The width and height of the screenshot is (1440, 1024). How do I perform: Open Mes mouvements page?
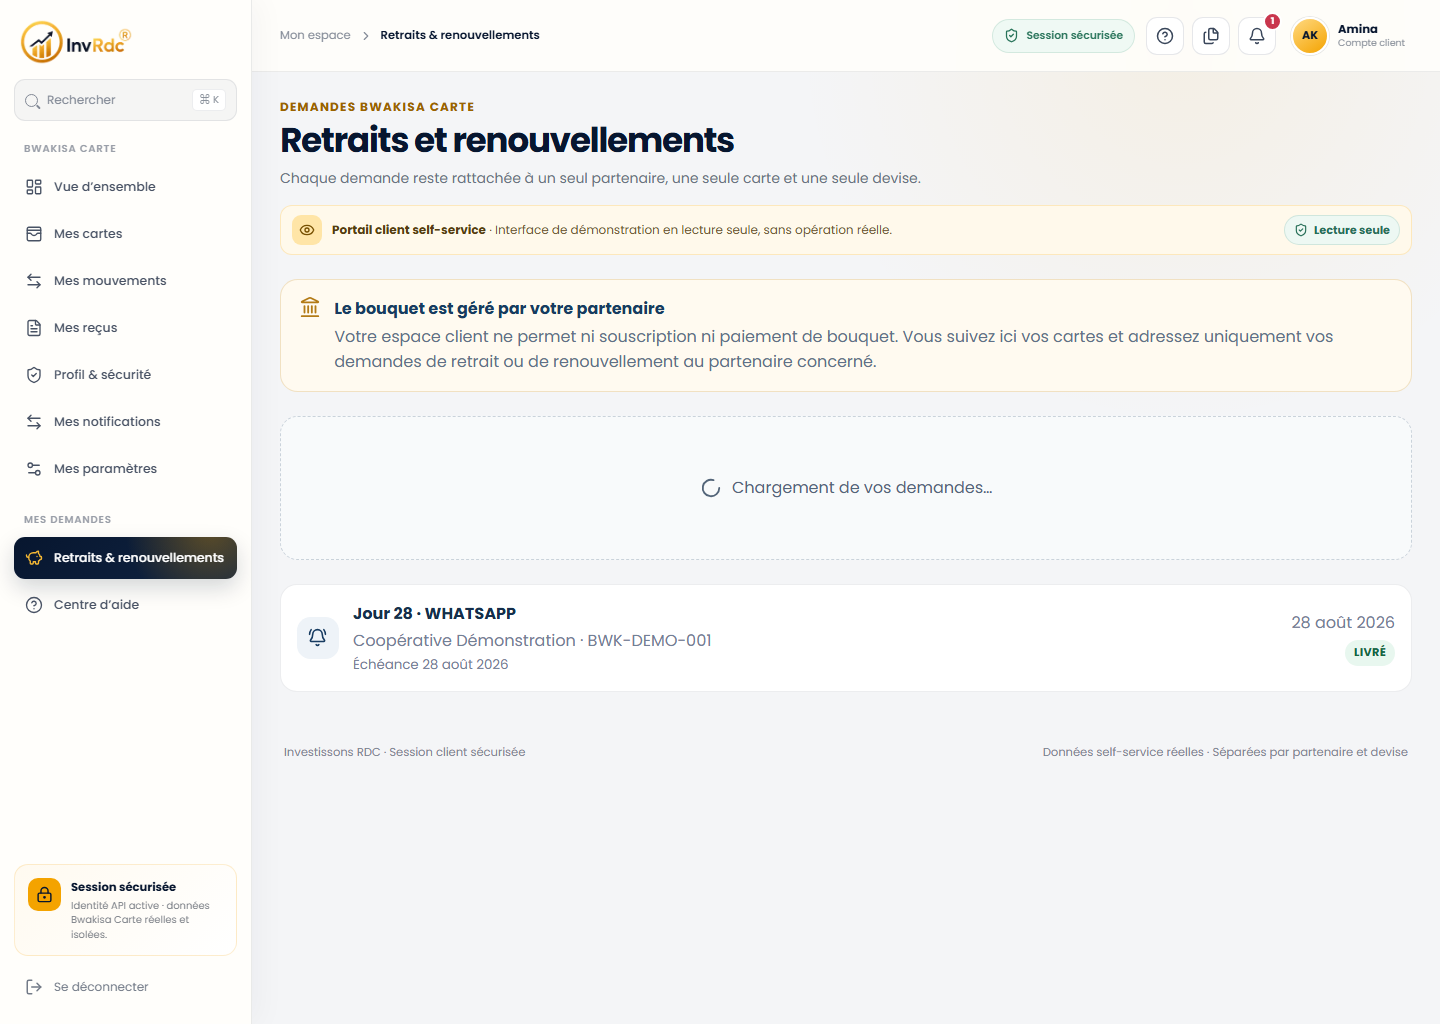(125, 281)
